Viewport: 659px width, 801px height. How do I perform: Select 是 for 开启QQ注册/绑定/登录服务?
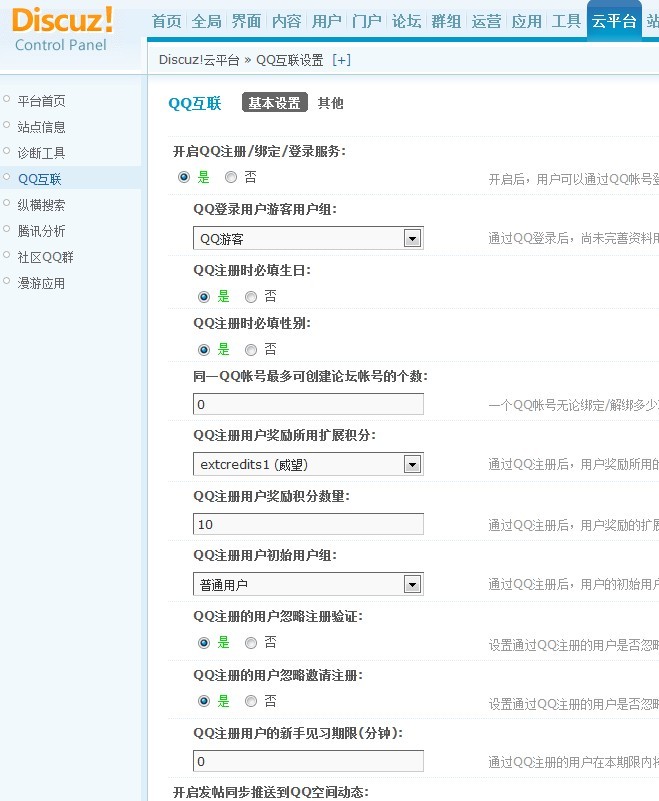coord(183,177)
